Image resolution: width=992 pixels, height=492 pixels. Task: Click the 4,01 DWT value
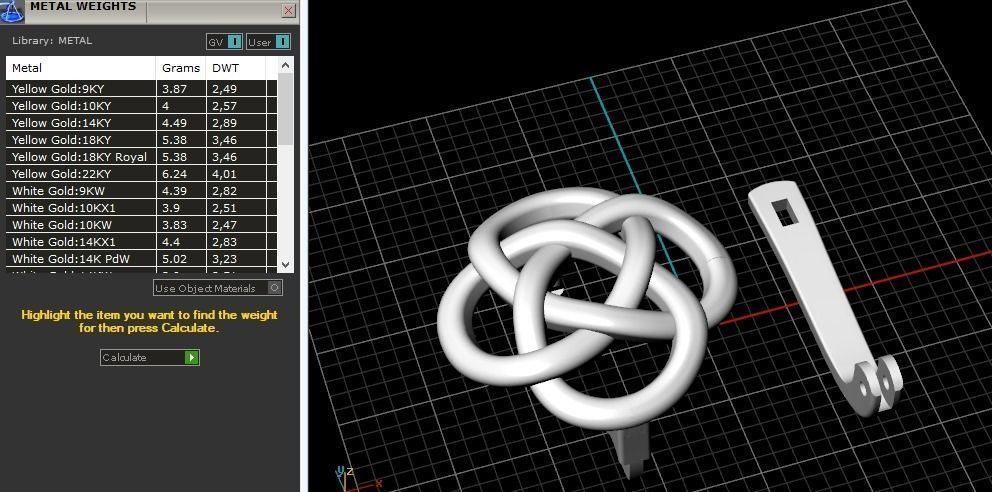click(225, 175)
